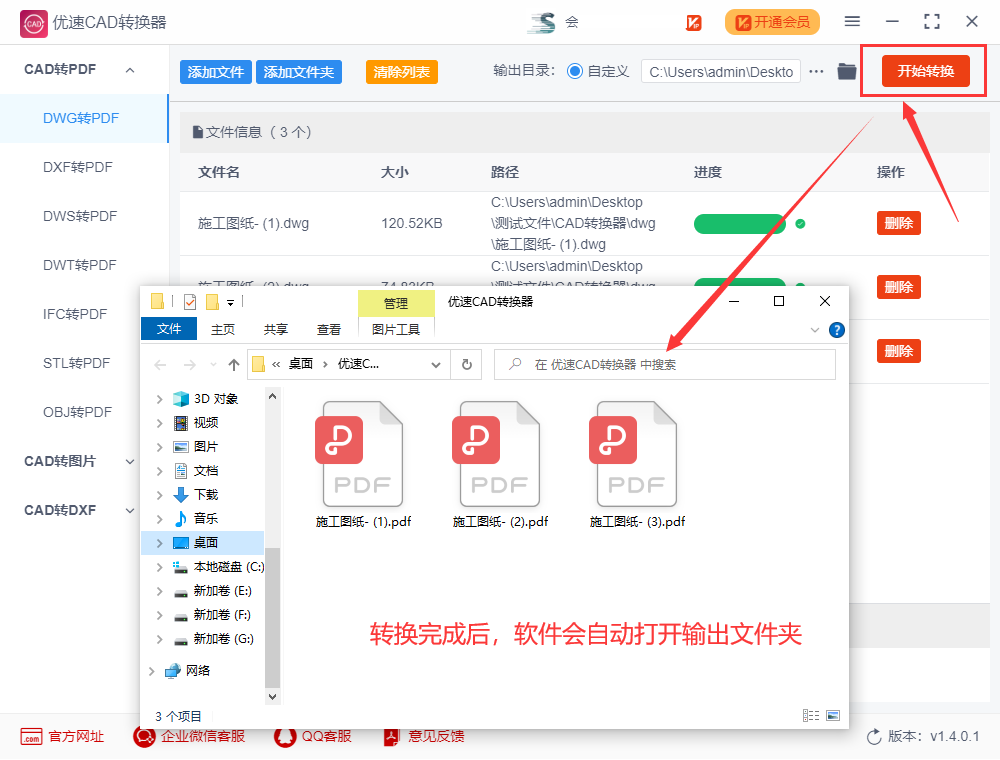Click the 添加文件夹 button
The height and width of the screenshot is (760, 1000).
[x=298, y=72]
